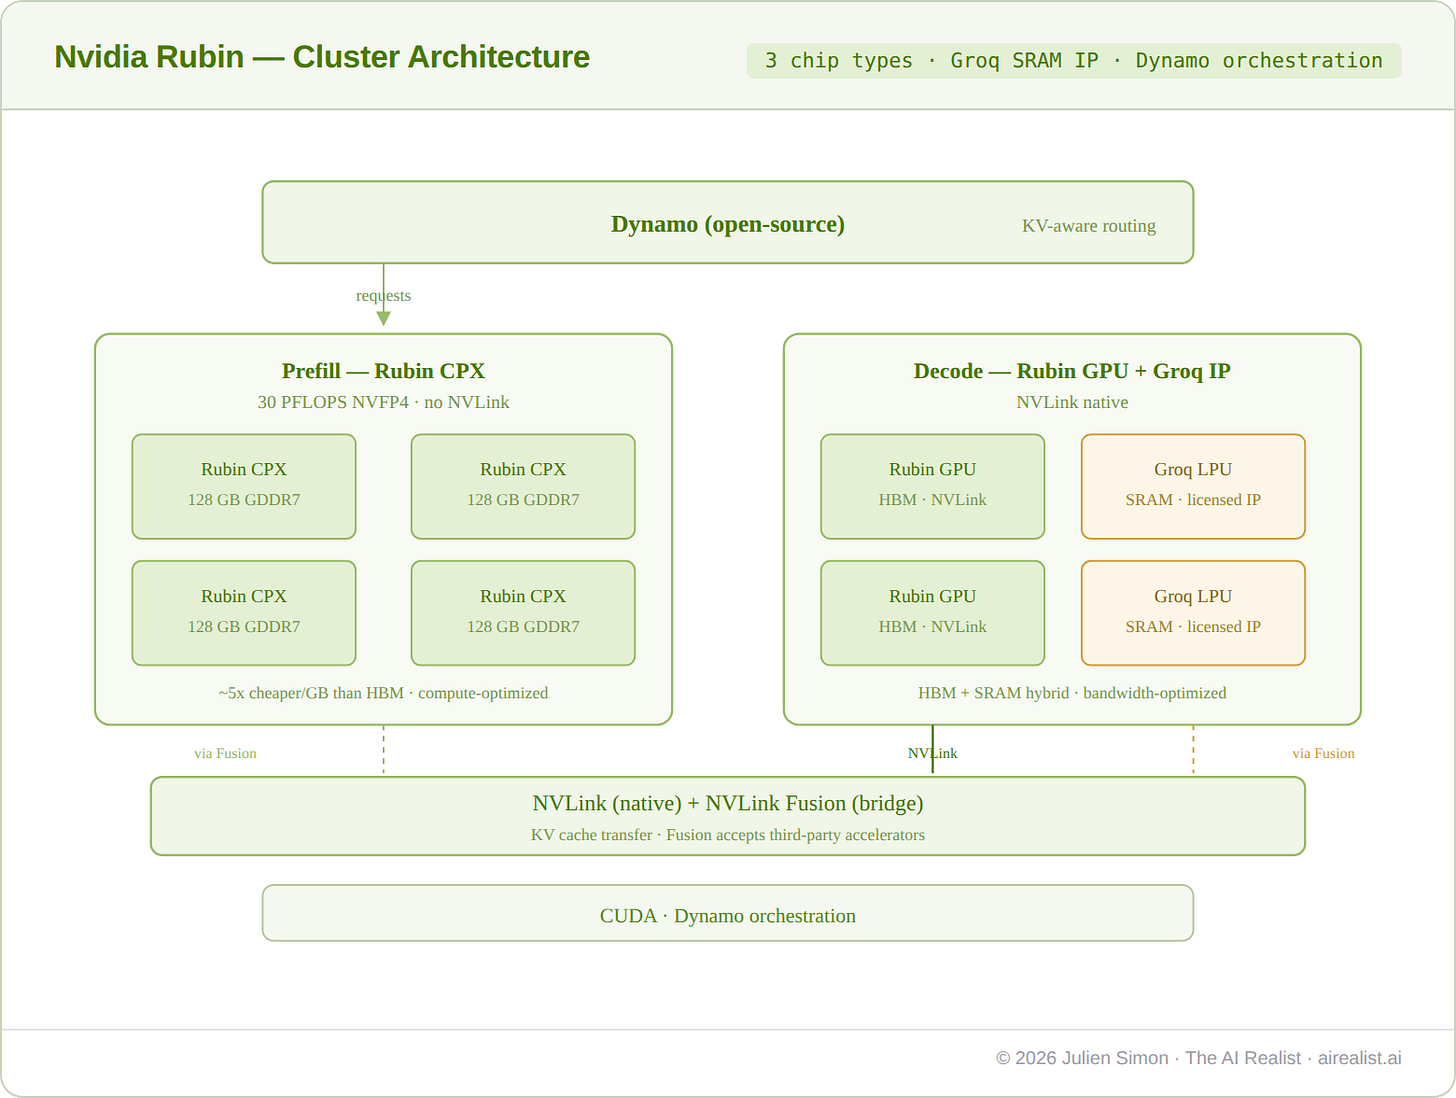Click 'HBM + SRAM hybrid · bandwidth-optimized' caption
This screenshot has width=1456, height=1098.
pyautogui.click(x=1072, y=693)
